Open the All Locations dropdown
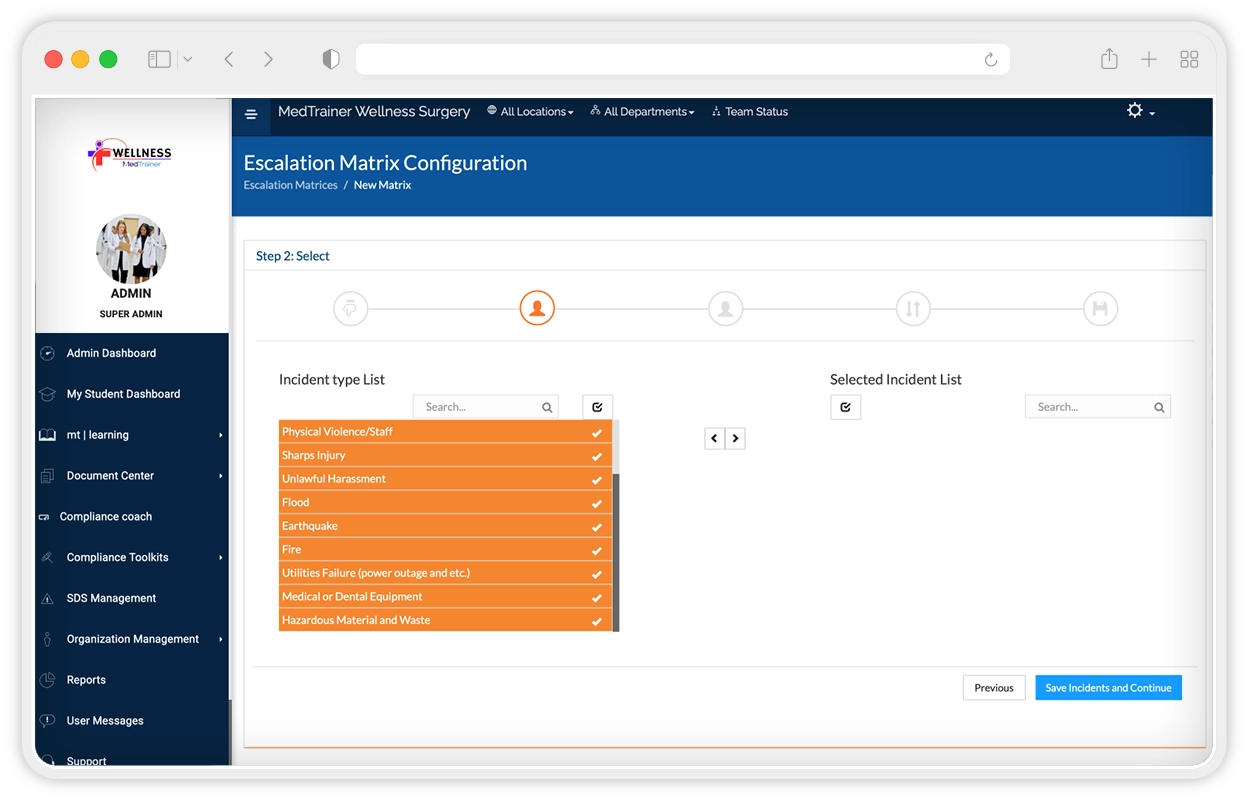 point(530,112)
